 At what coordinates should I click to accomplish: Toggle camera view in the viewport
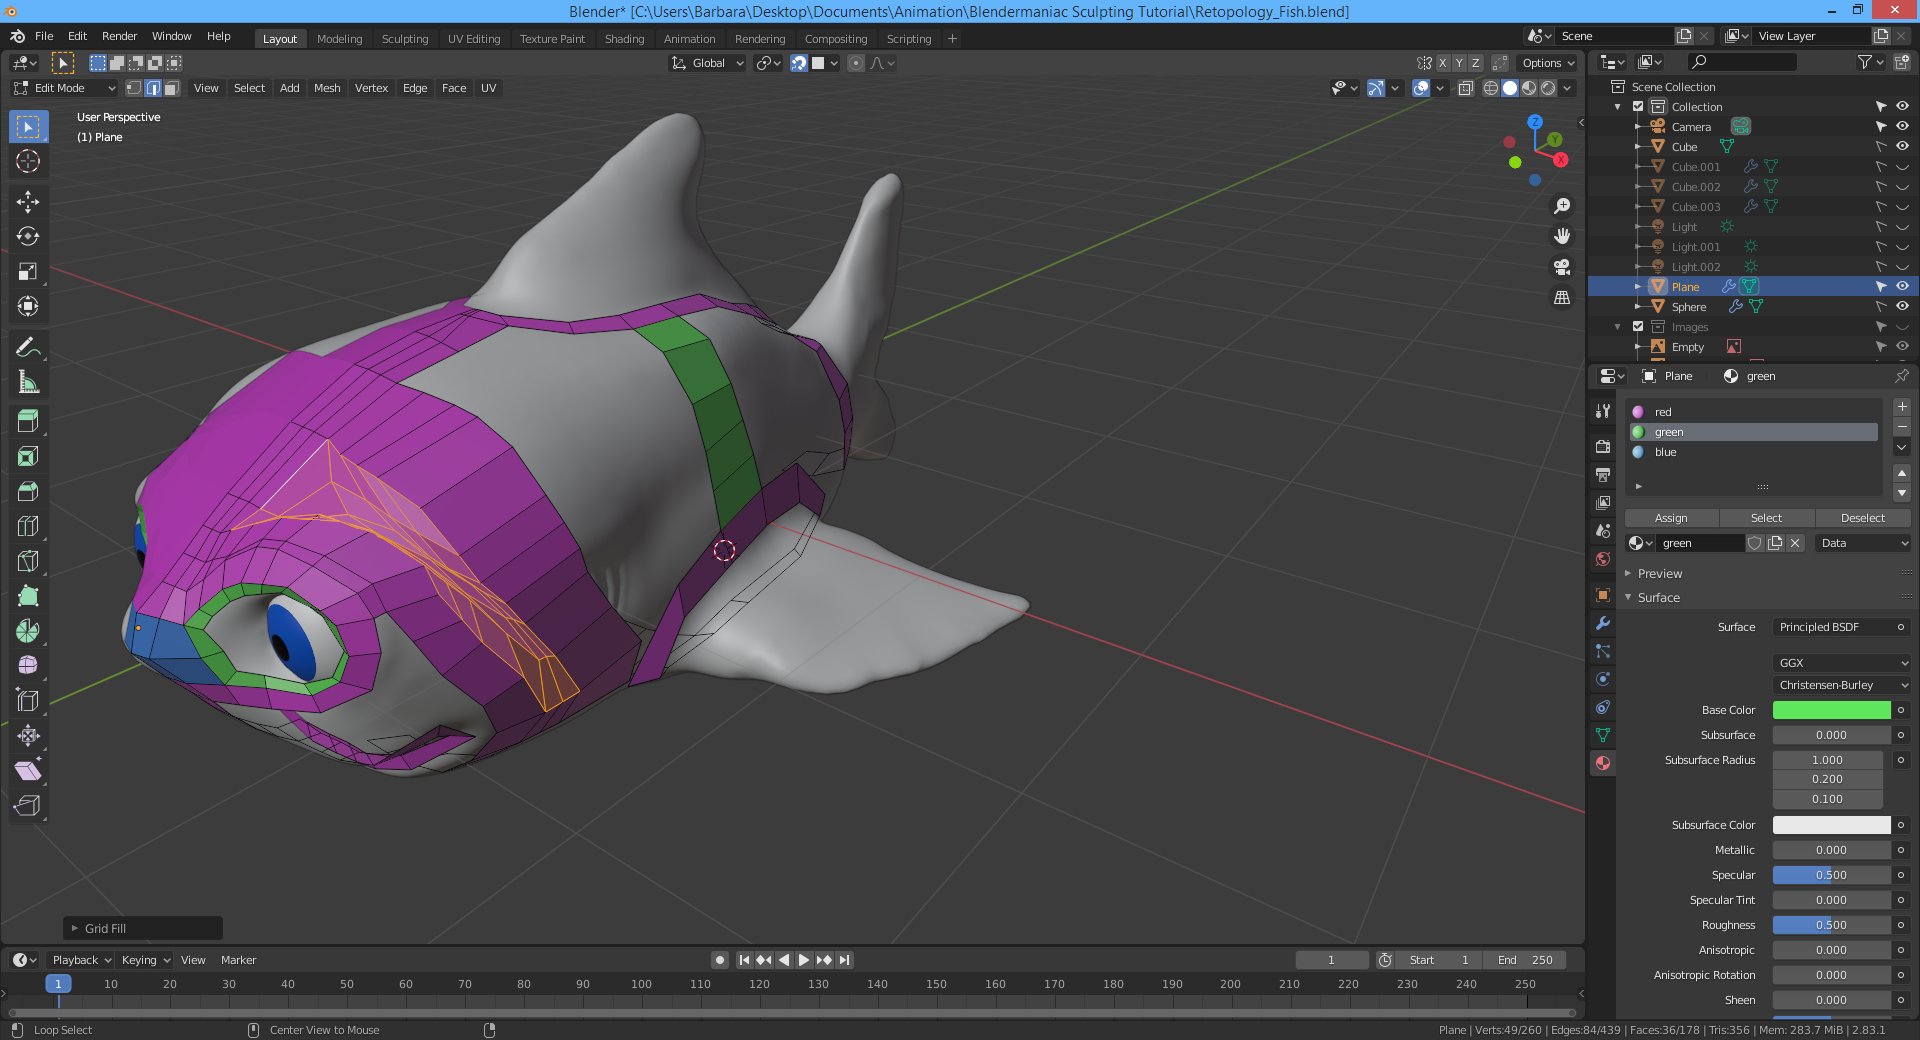click(1562, 267)
